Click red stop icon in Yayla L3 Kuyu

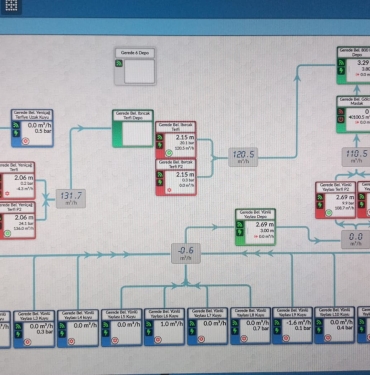click(x=27, y=341)
